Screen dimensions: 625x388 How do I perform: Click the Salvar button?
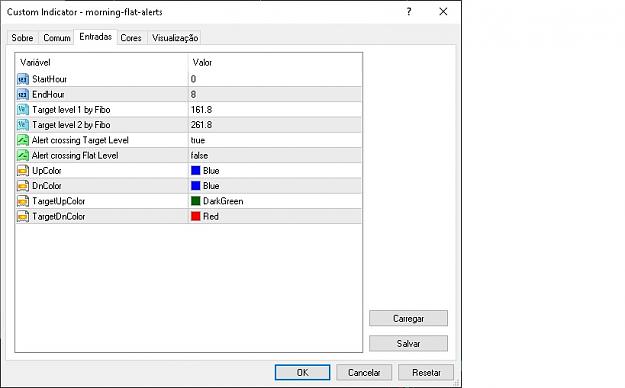coord(408,343)
